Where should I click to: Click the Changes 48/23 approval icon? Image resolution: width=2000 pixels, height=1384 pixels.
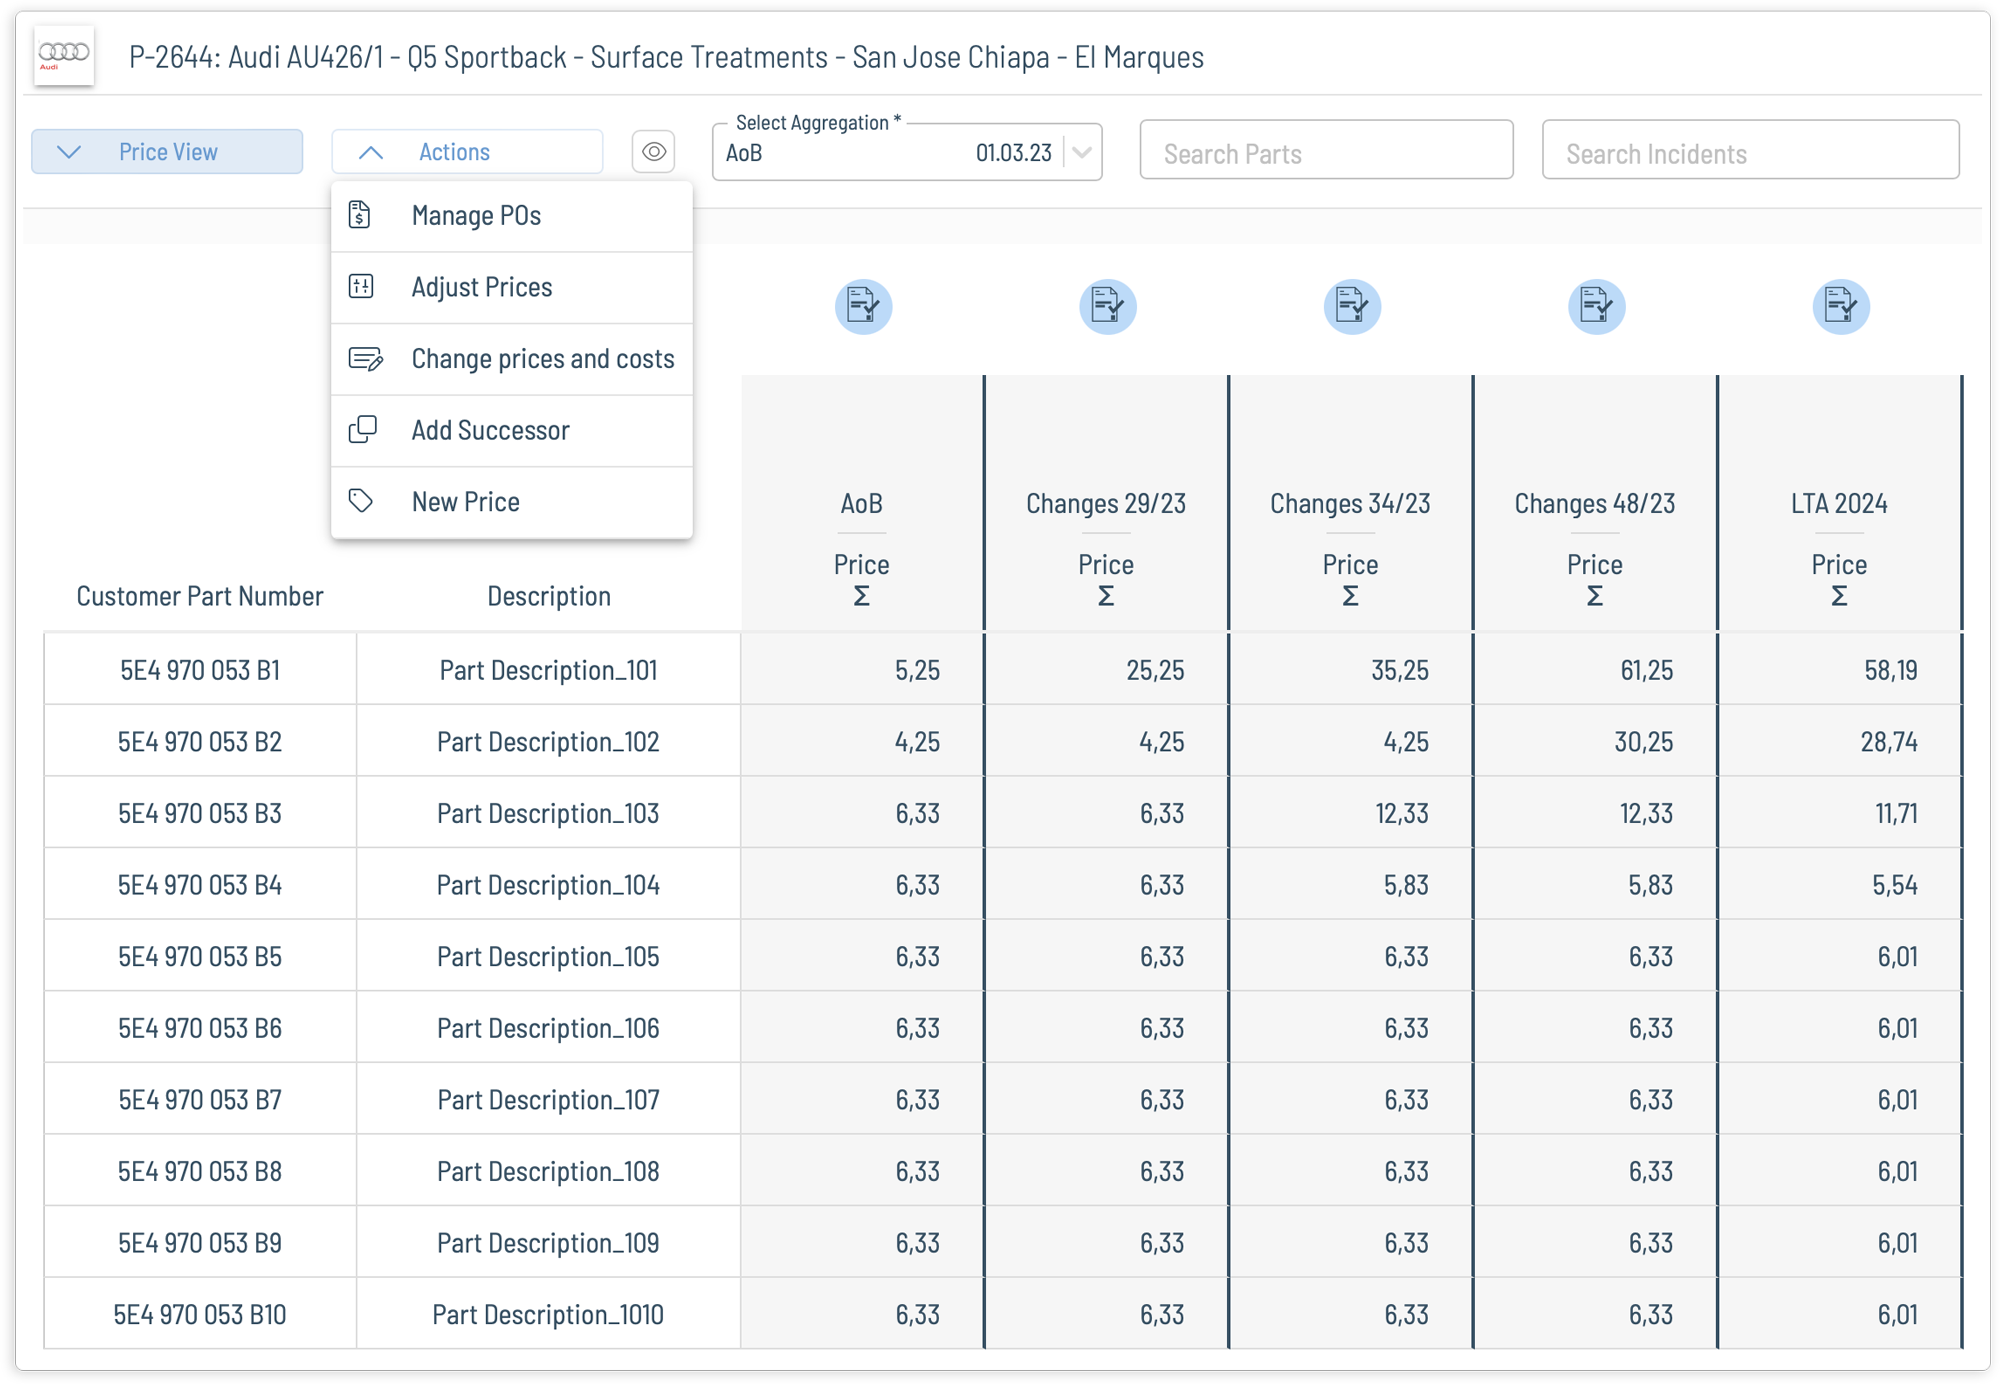1596,306
